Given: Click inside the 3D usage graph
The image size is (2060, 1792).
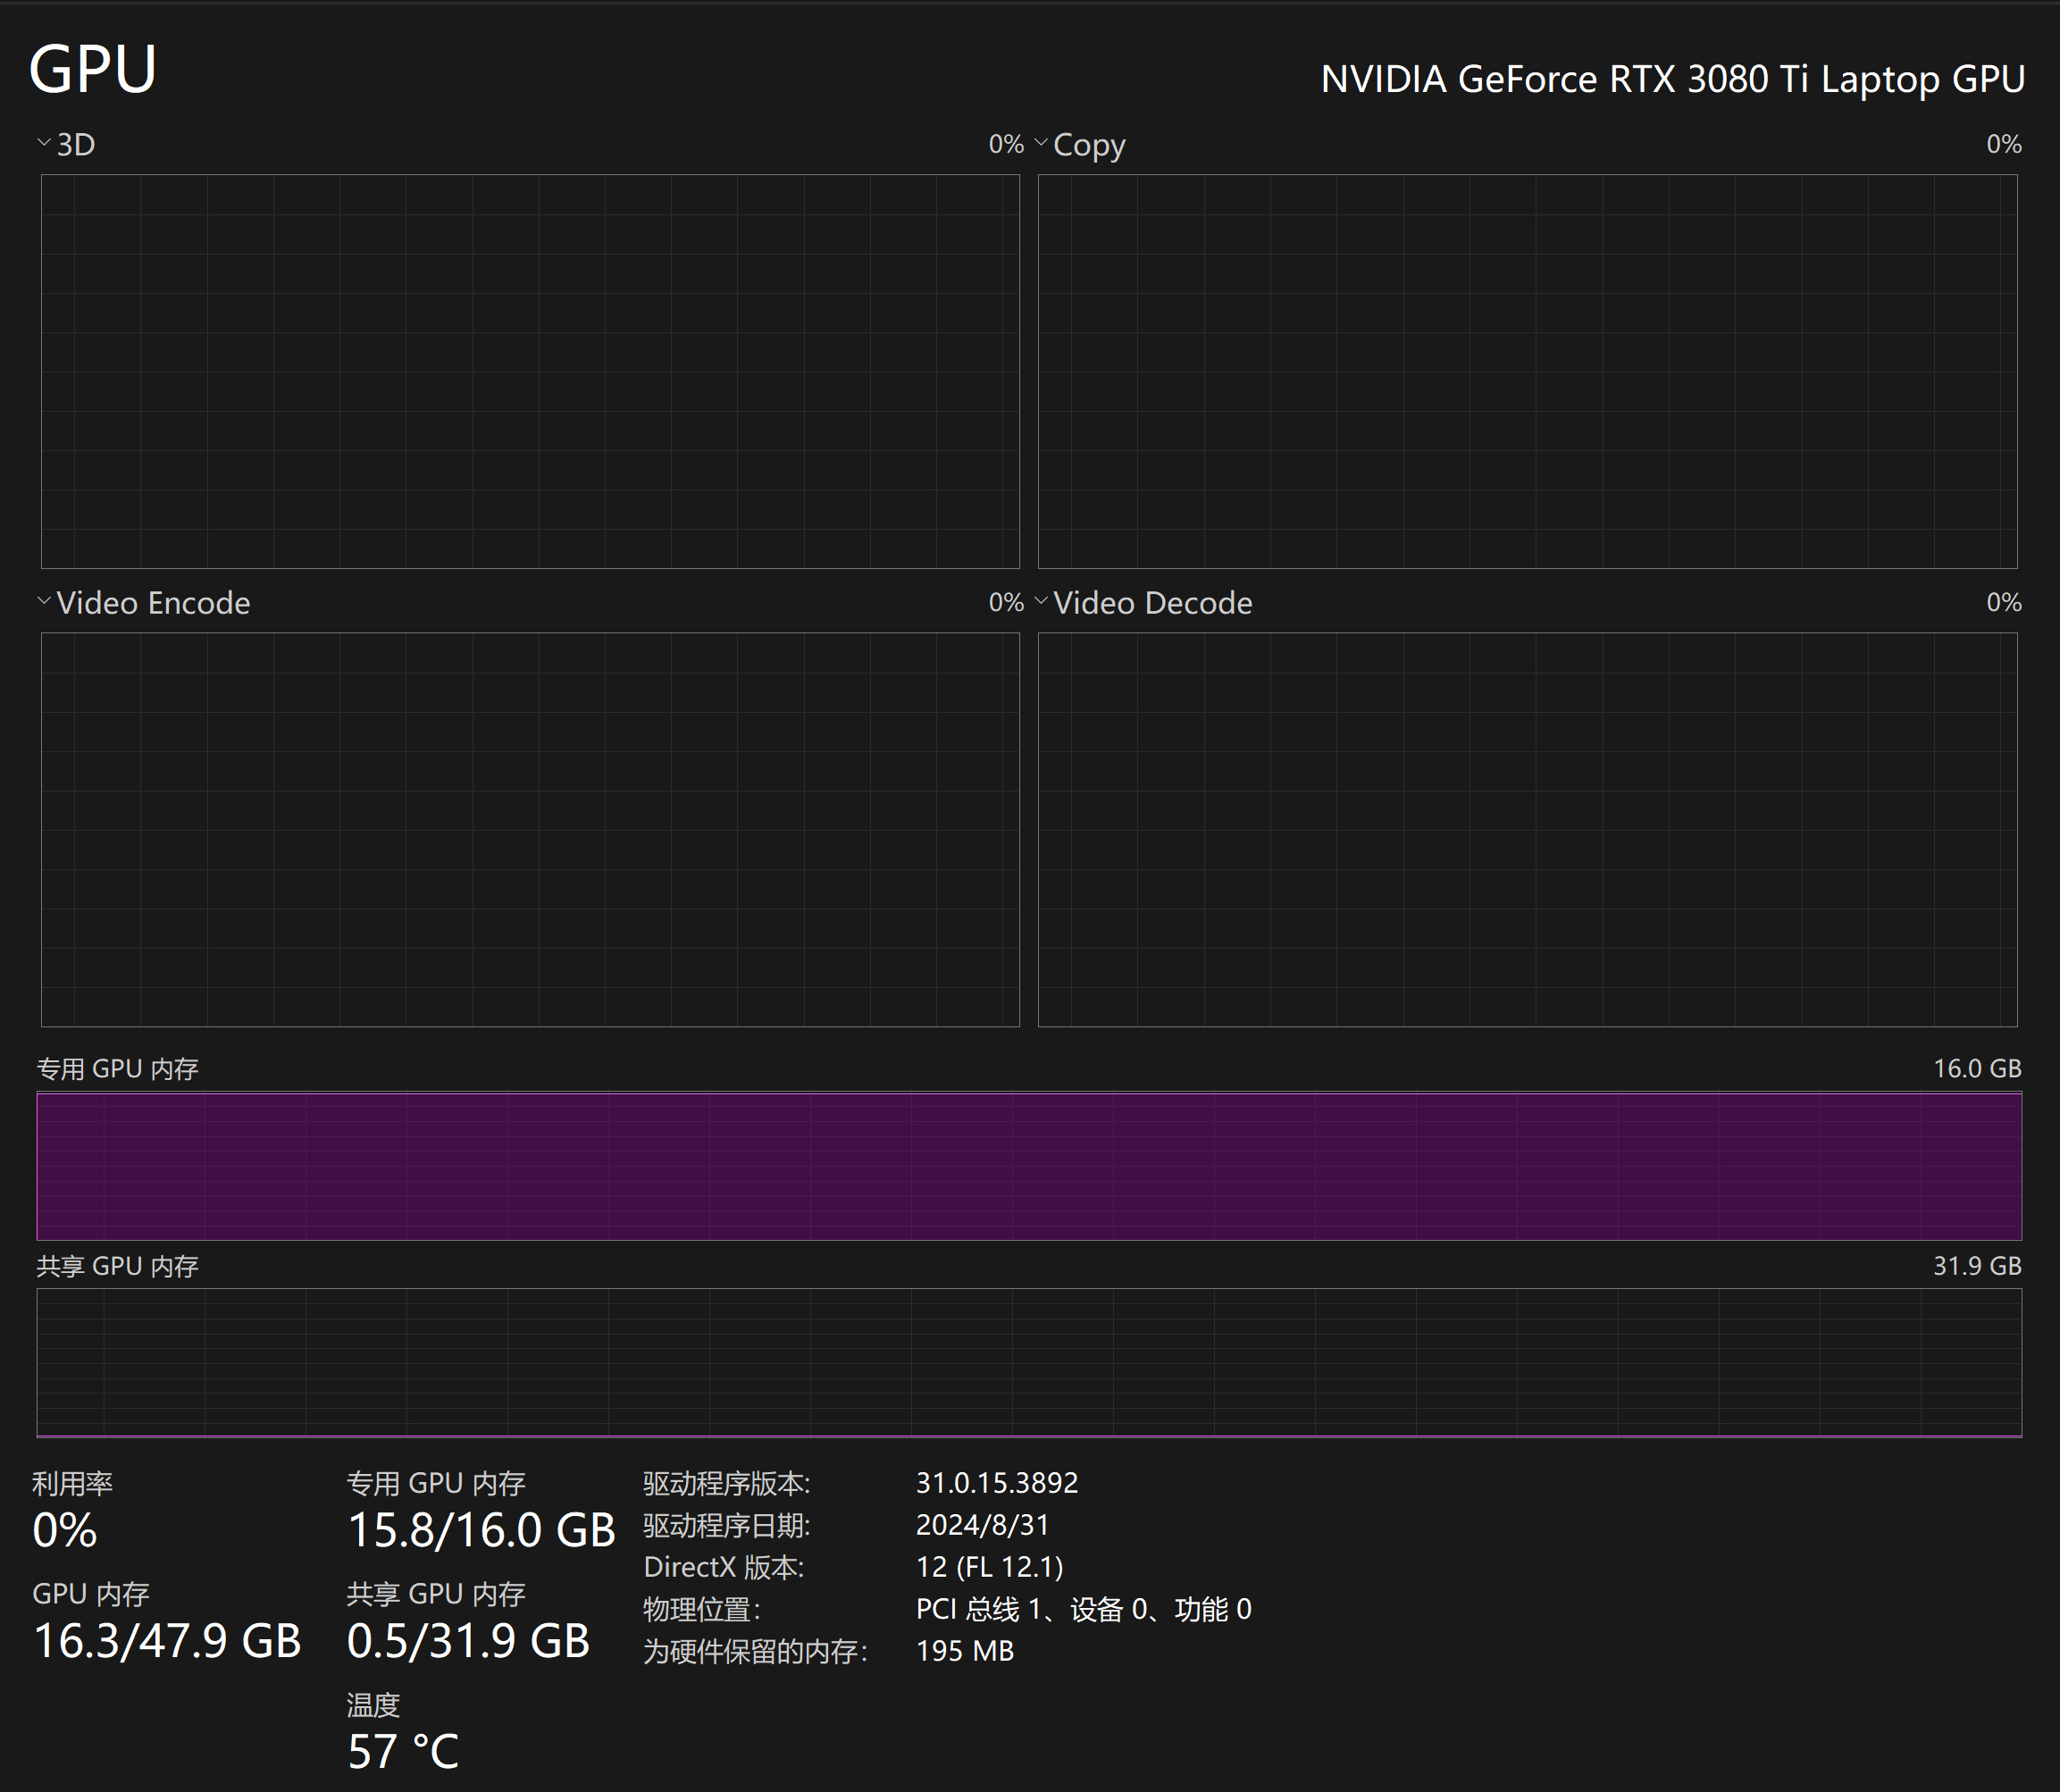Looking at the screenshot, I should 530,371.
